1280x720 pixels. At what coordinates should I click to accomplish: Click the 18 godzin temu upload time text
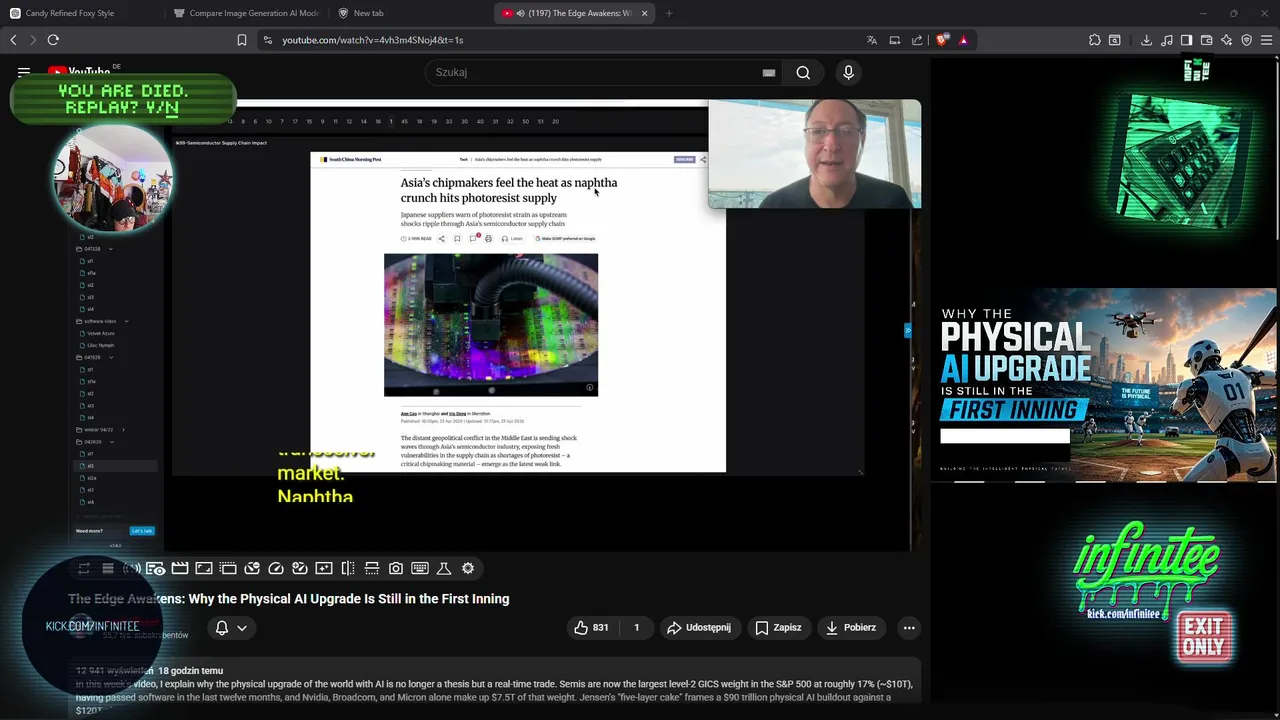tap(190, 671)
